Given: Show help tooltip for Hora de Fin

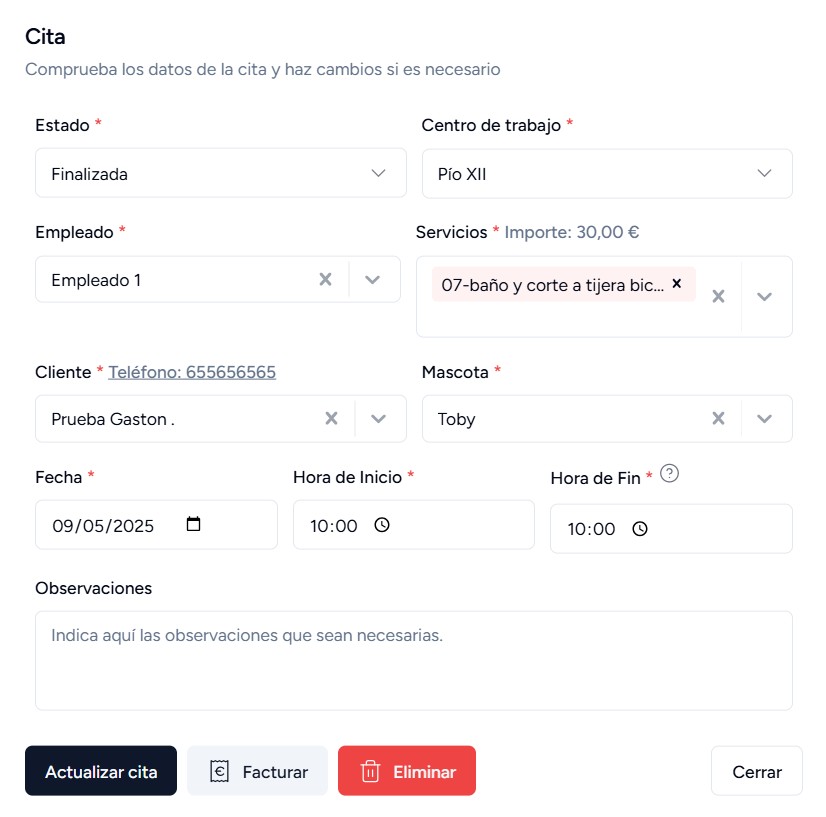Looking at the screenshot, I should [670, 475].
